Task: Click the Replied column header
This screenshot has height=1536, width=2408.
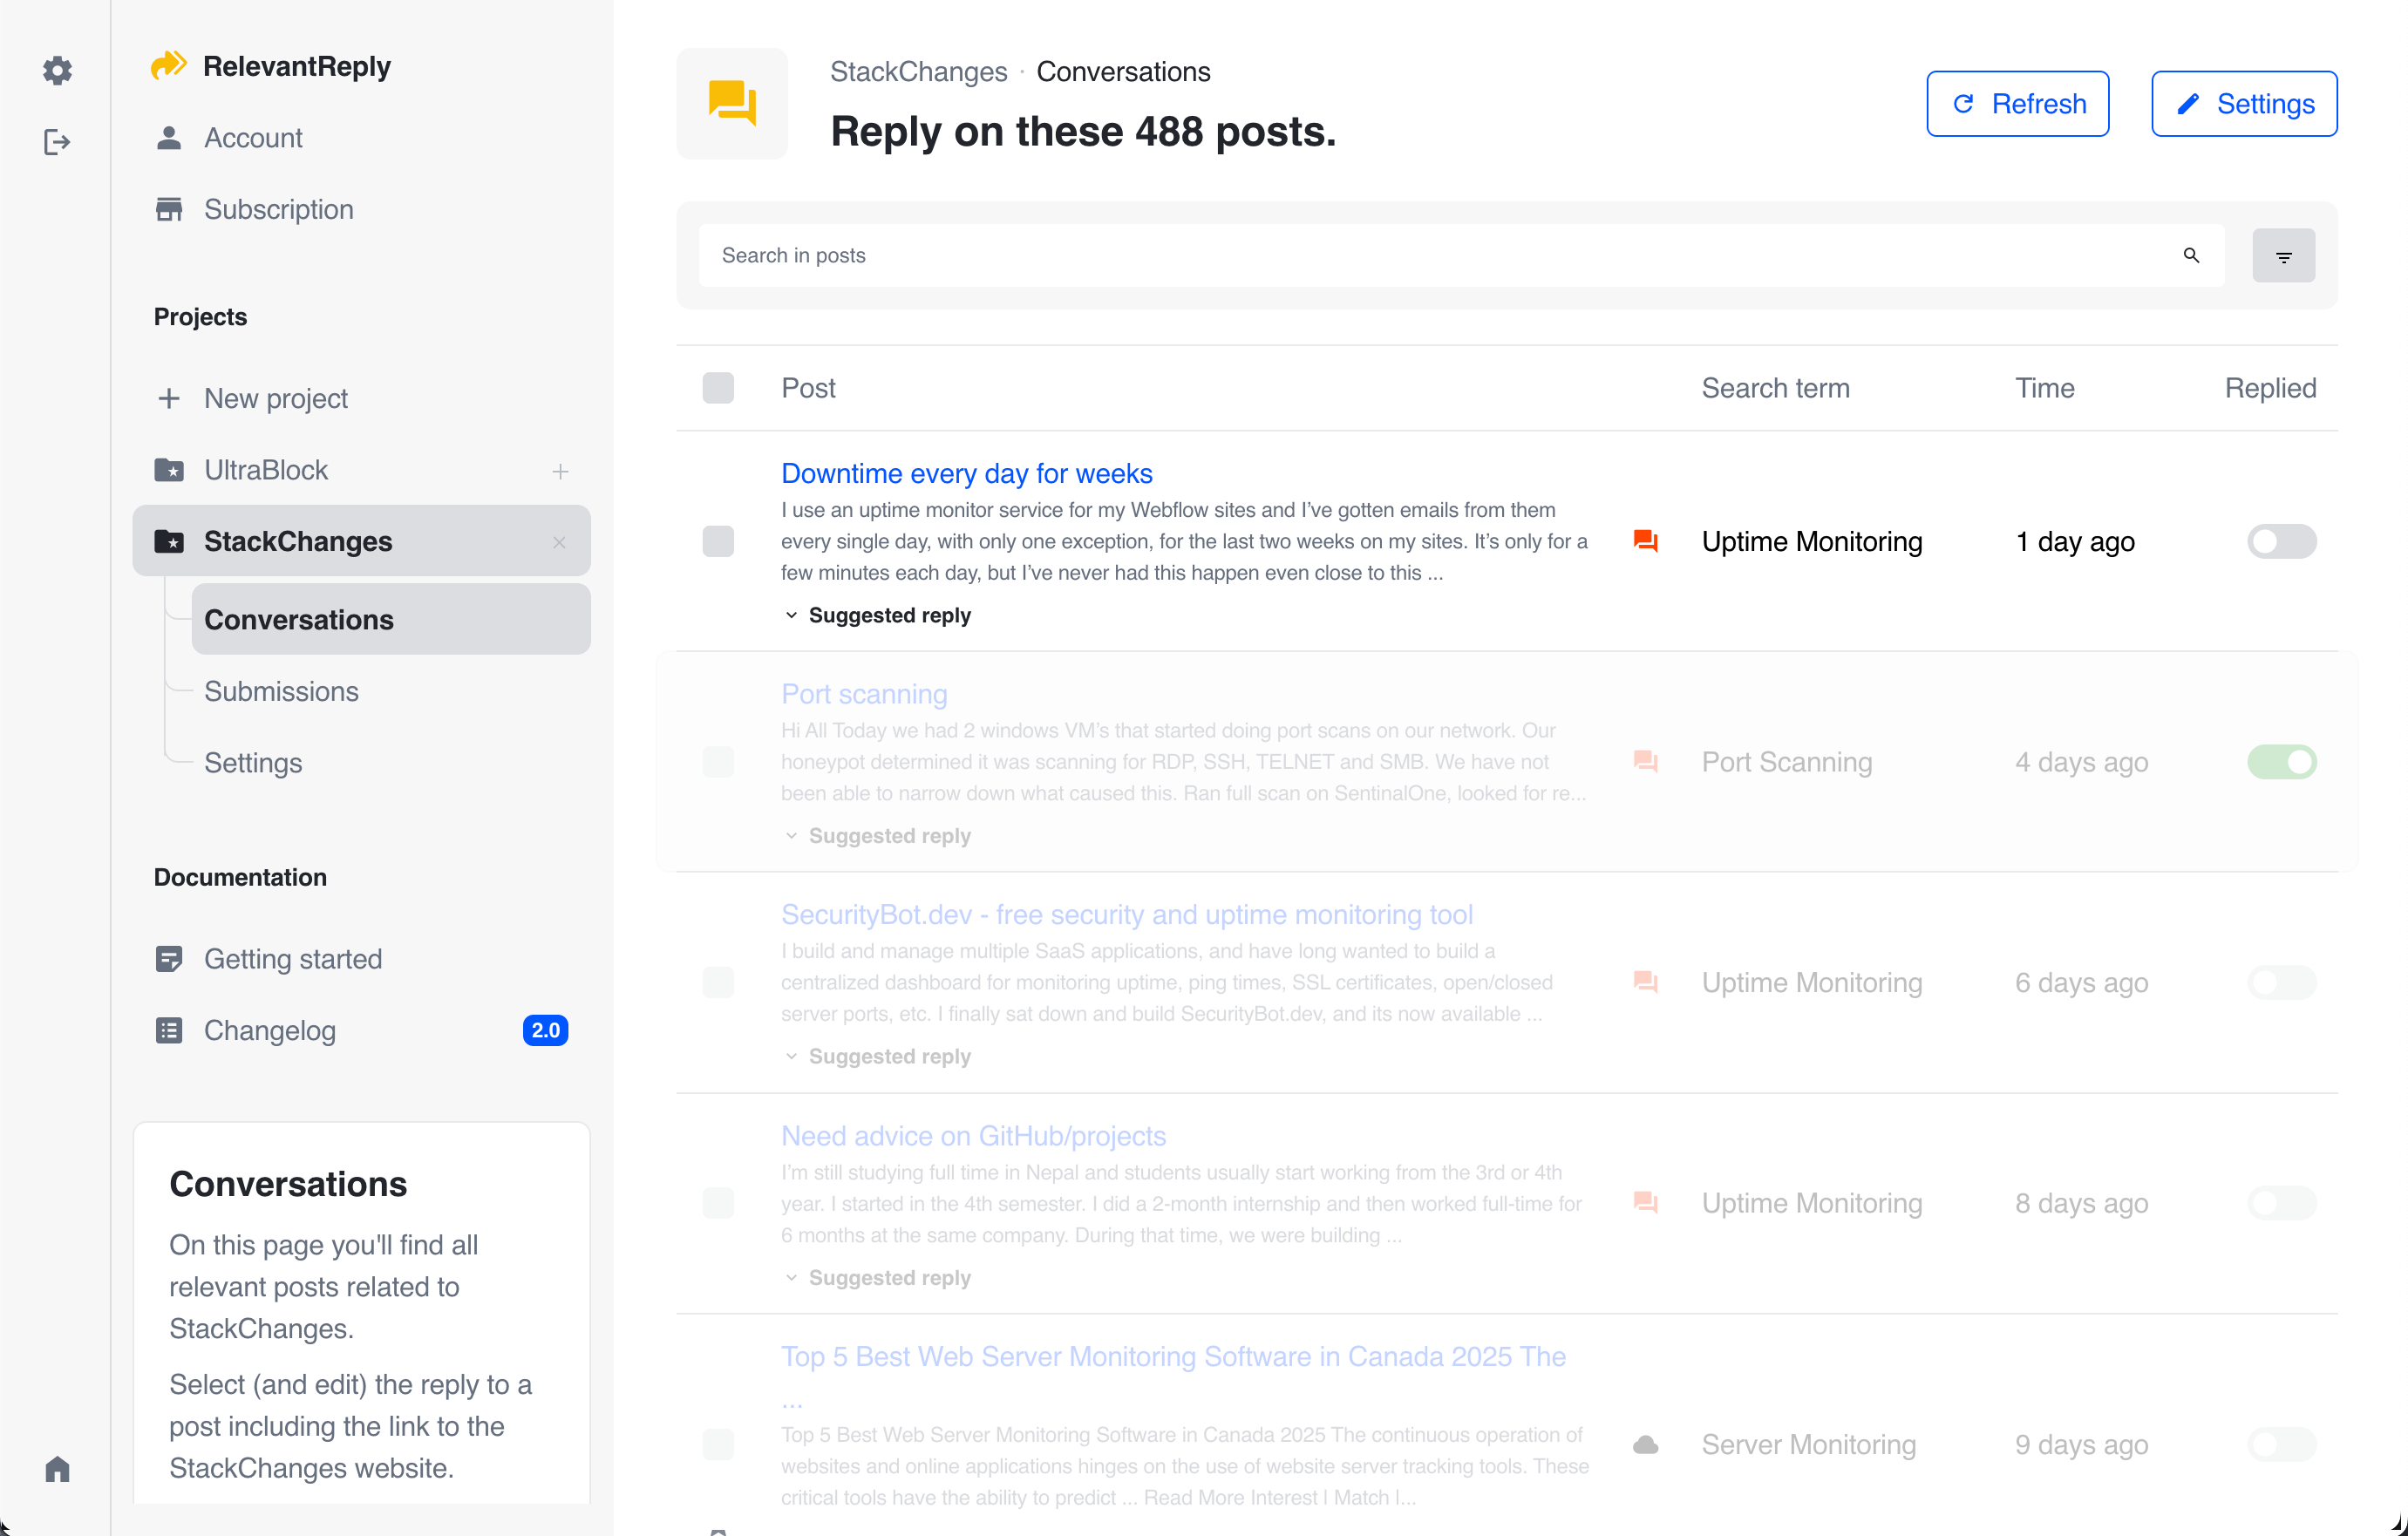Action: [x=2270, y=388]
